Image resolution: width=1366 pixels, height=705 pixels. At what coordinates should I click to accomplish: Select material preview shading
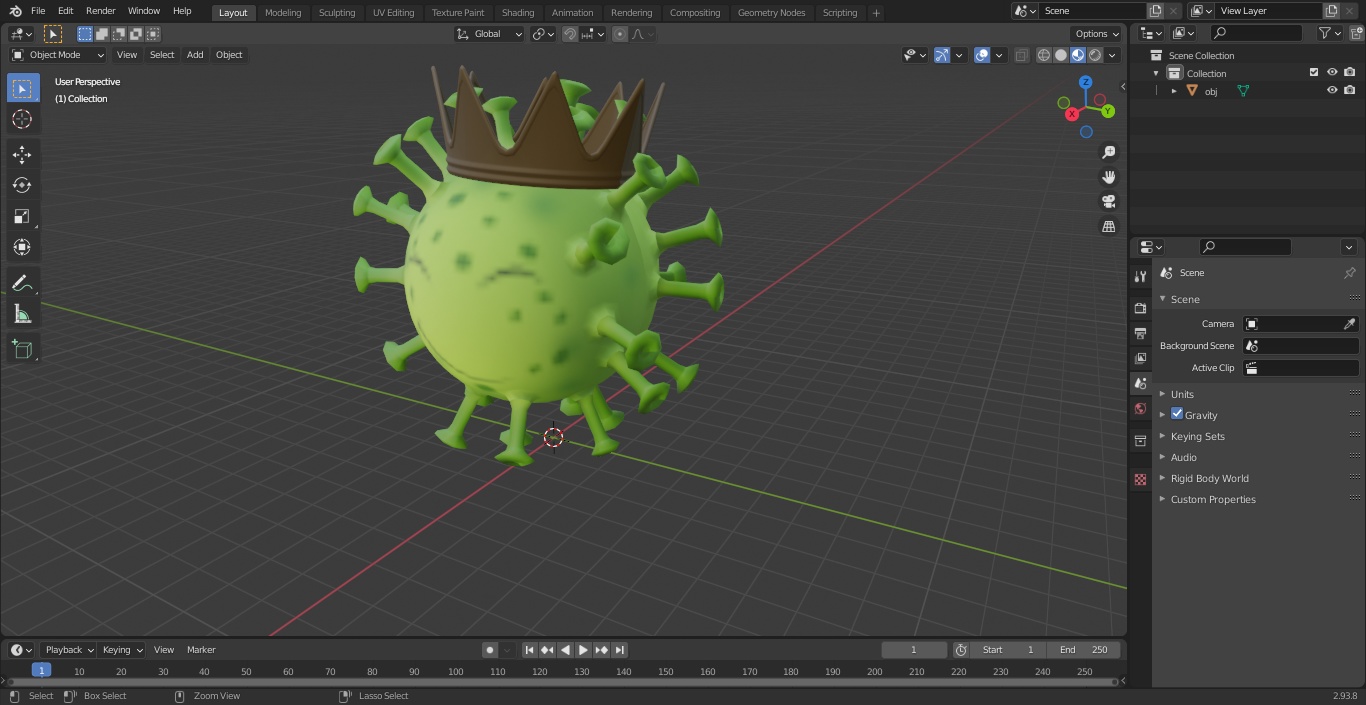1078,55
